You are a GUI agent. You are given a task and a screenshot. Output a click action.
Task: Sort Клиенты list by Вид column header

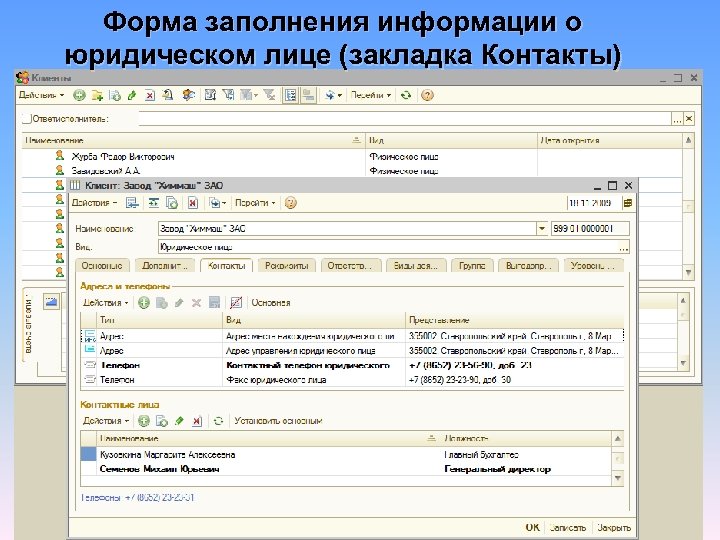click(451, 140)
